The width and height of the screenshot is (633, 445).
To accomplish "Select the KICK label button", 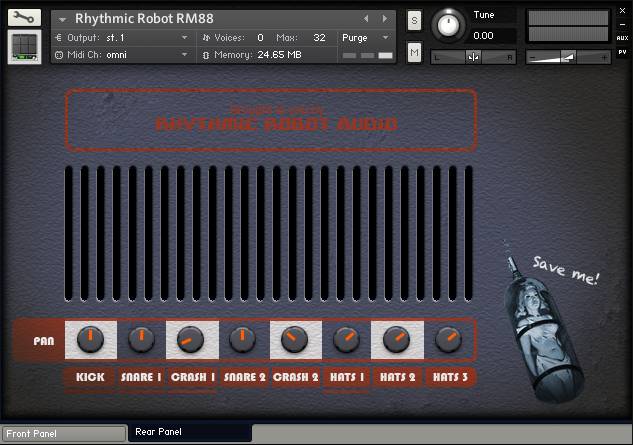I will pos(90,377).
